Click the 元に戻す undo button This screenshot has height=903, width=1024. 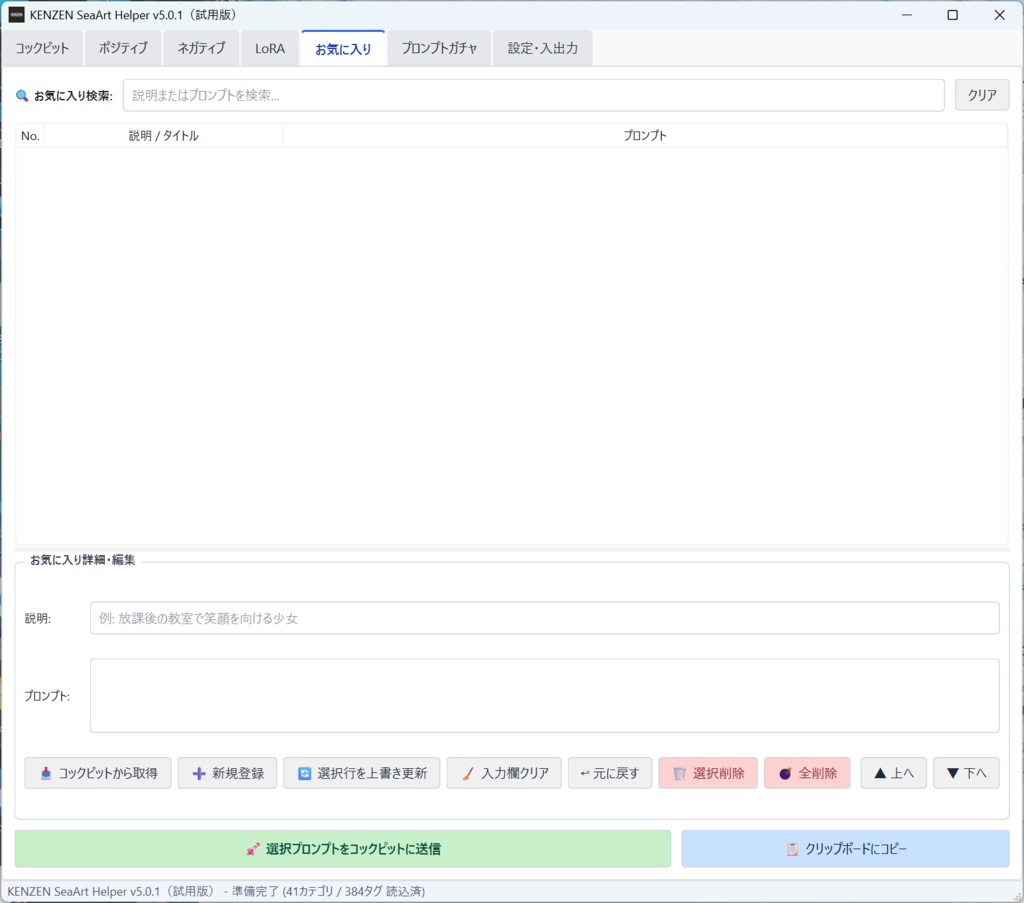610,773
